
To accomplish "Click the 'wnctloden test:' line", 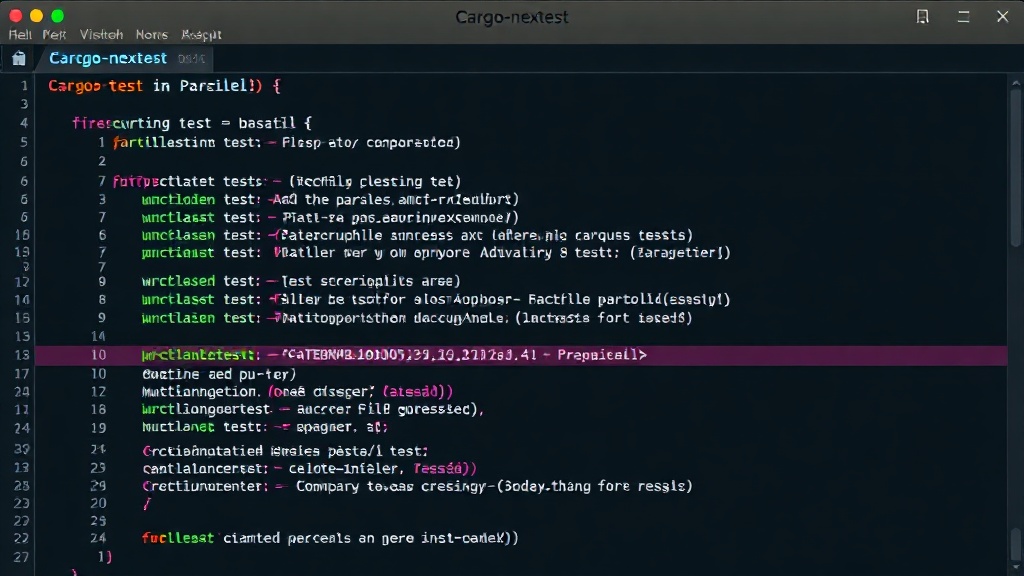I will tap(330, 199).
